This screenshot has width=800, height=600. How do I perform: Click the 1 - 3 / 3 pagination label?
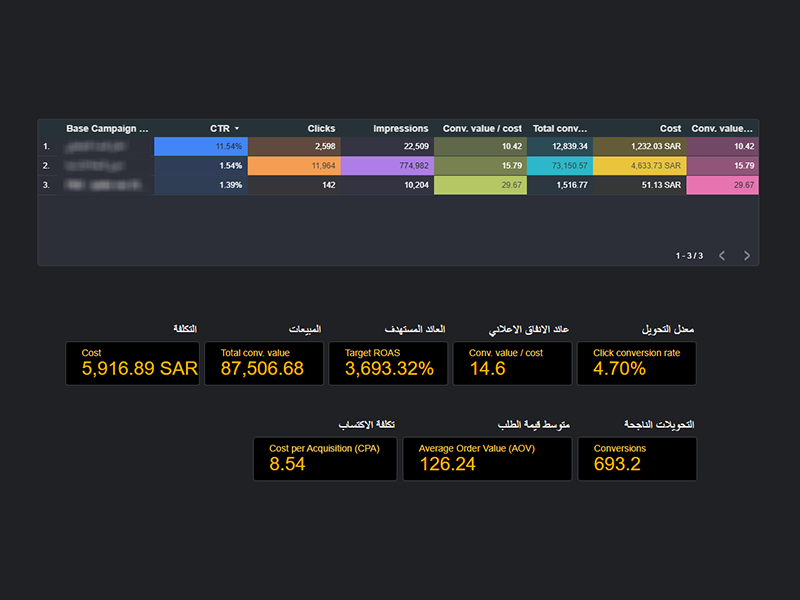tap(689, 256)
